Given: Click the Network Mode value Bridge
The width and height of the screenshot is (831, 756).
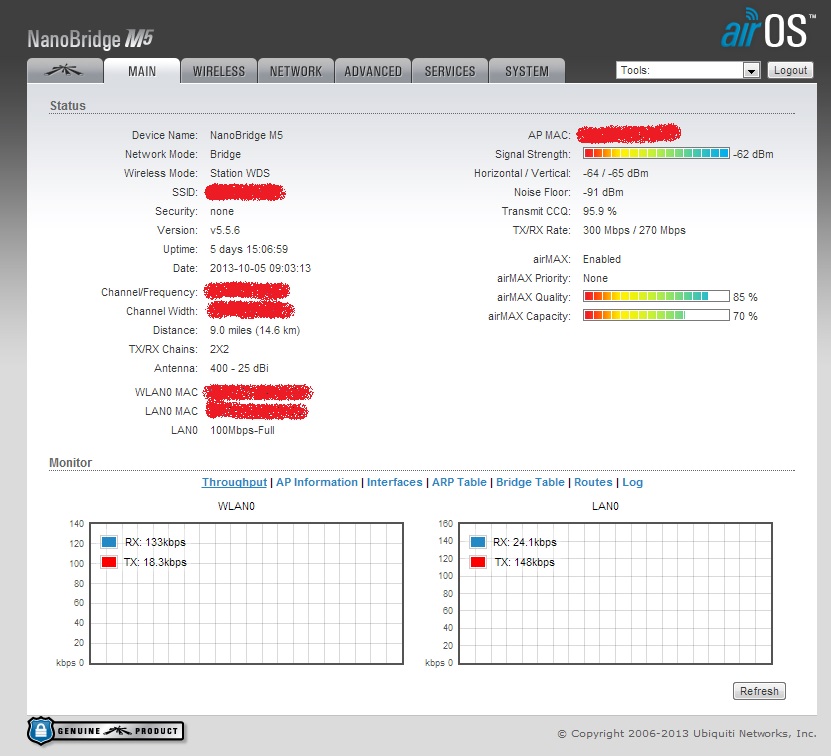Looking at the screenshot, I should click(225, 154).
